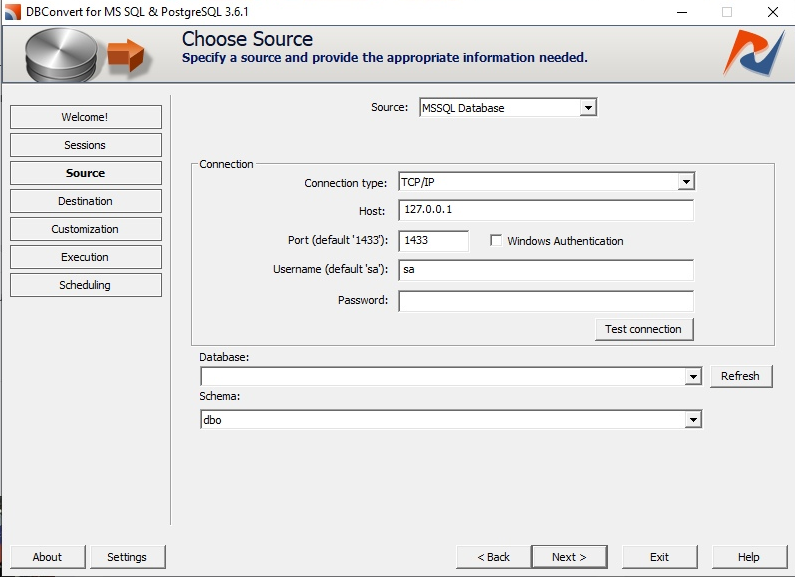The width and height of the screenshot is (795, 577).
Task: Switch to the Sessions step
Action: click(86, 145)
